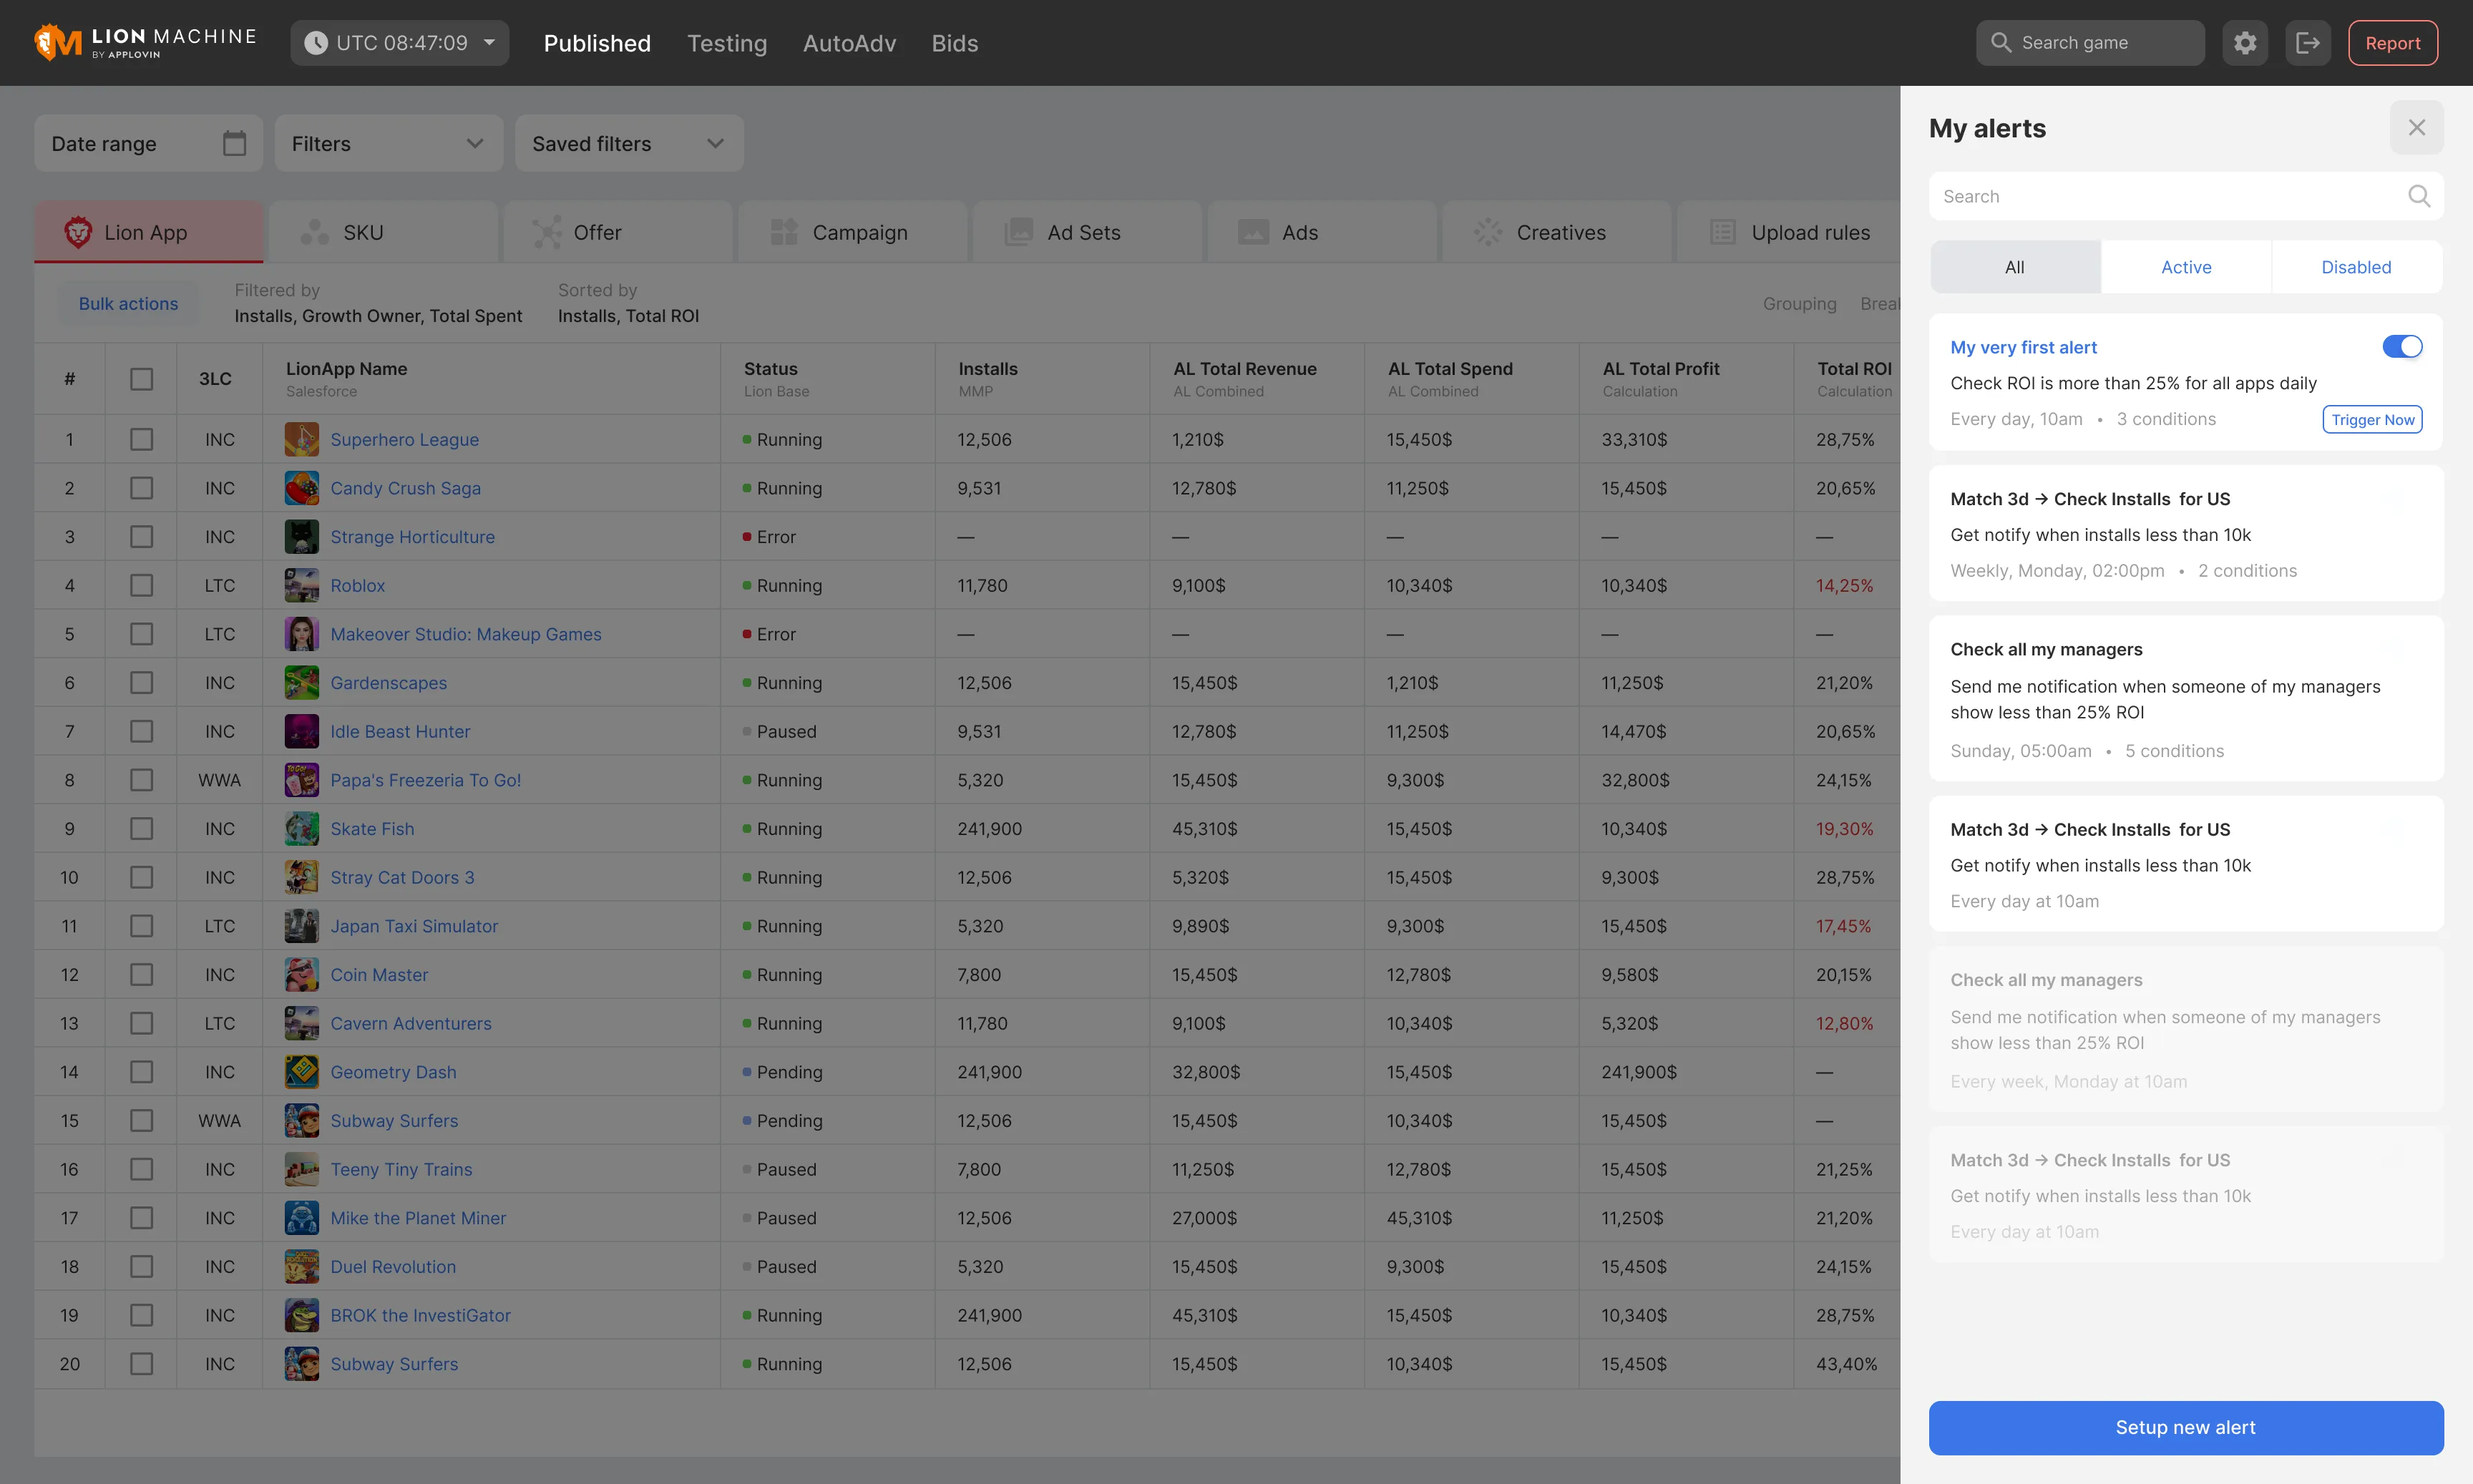The image size is (2473, 1484).
Task: Show only Disabled alerts
Action: pyautogui.click(x=2356, y=267)
